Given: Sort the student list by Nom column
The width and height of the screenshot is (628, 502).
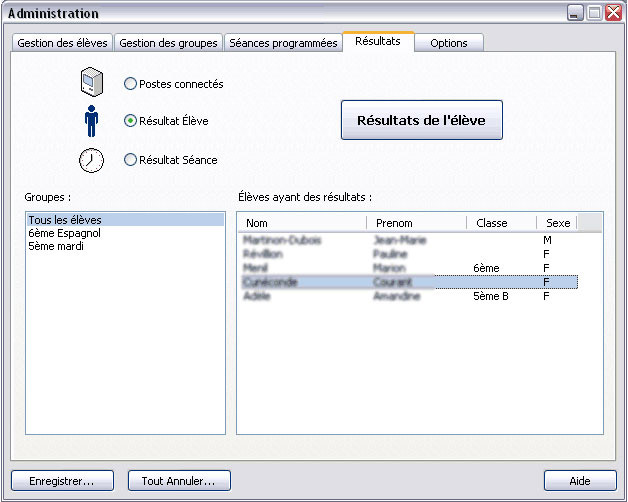Looking at the screenshot, I should 301,223.
